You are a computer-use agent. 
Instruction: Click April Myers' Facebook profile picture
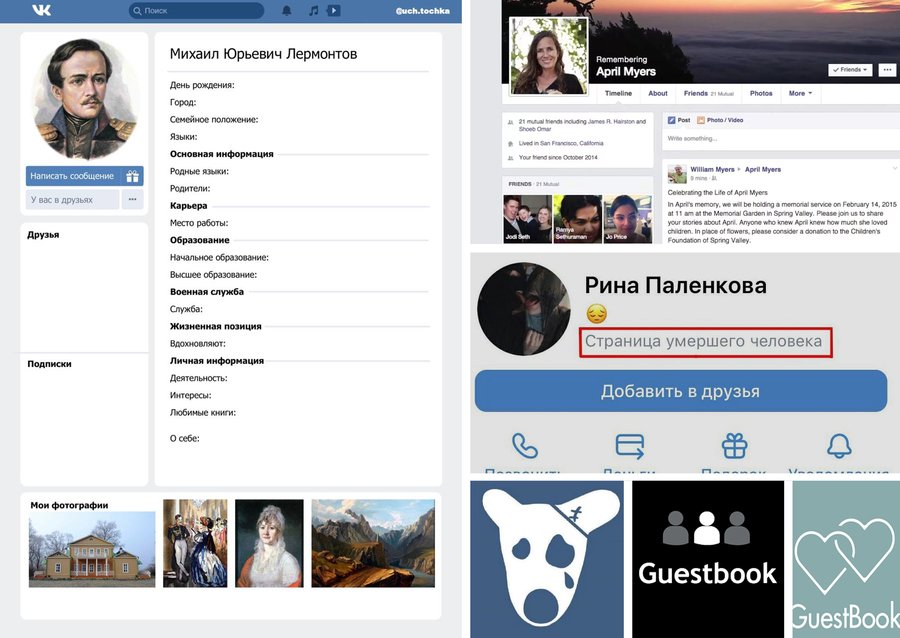(549, 56)
